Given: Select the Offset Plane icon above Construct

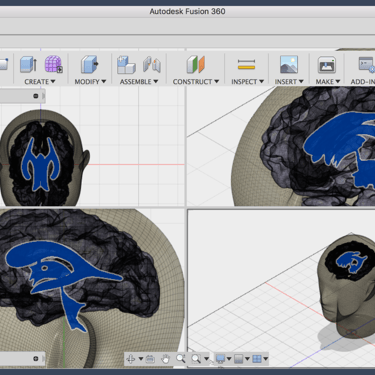Looking at the screenshot, I should coord(196,64).
